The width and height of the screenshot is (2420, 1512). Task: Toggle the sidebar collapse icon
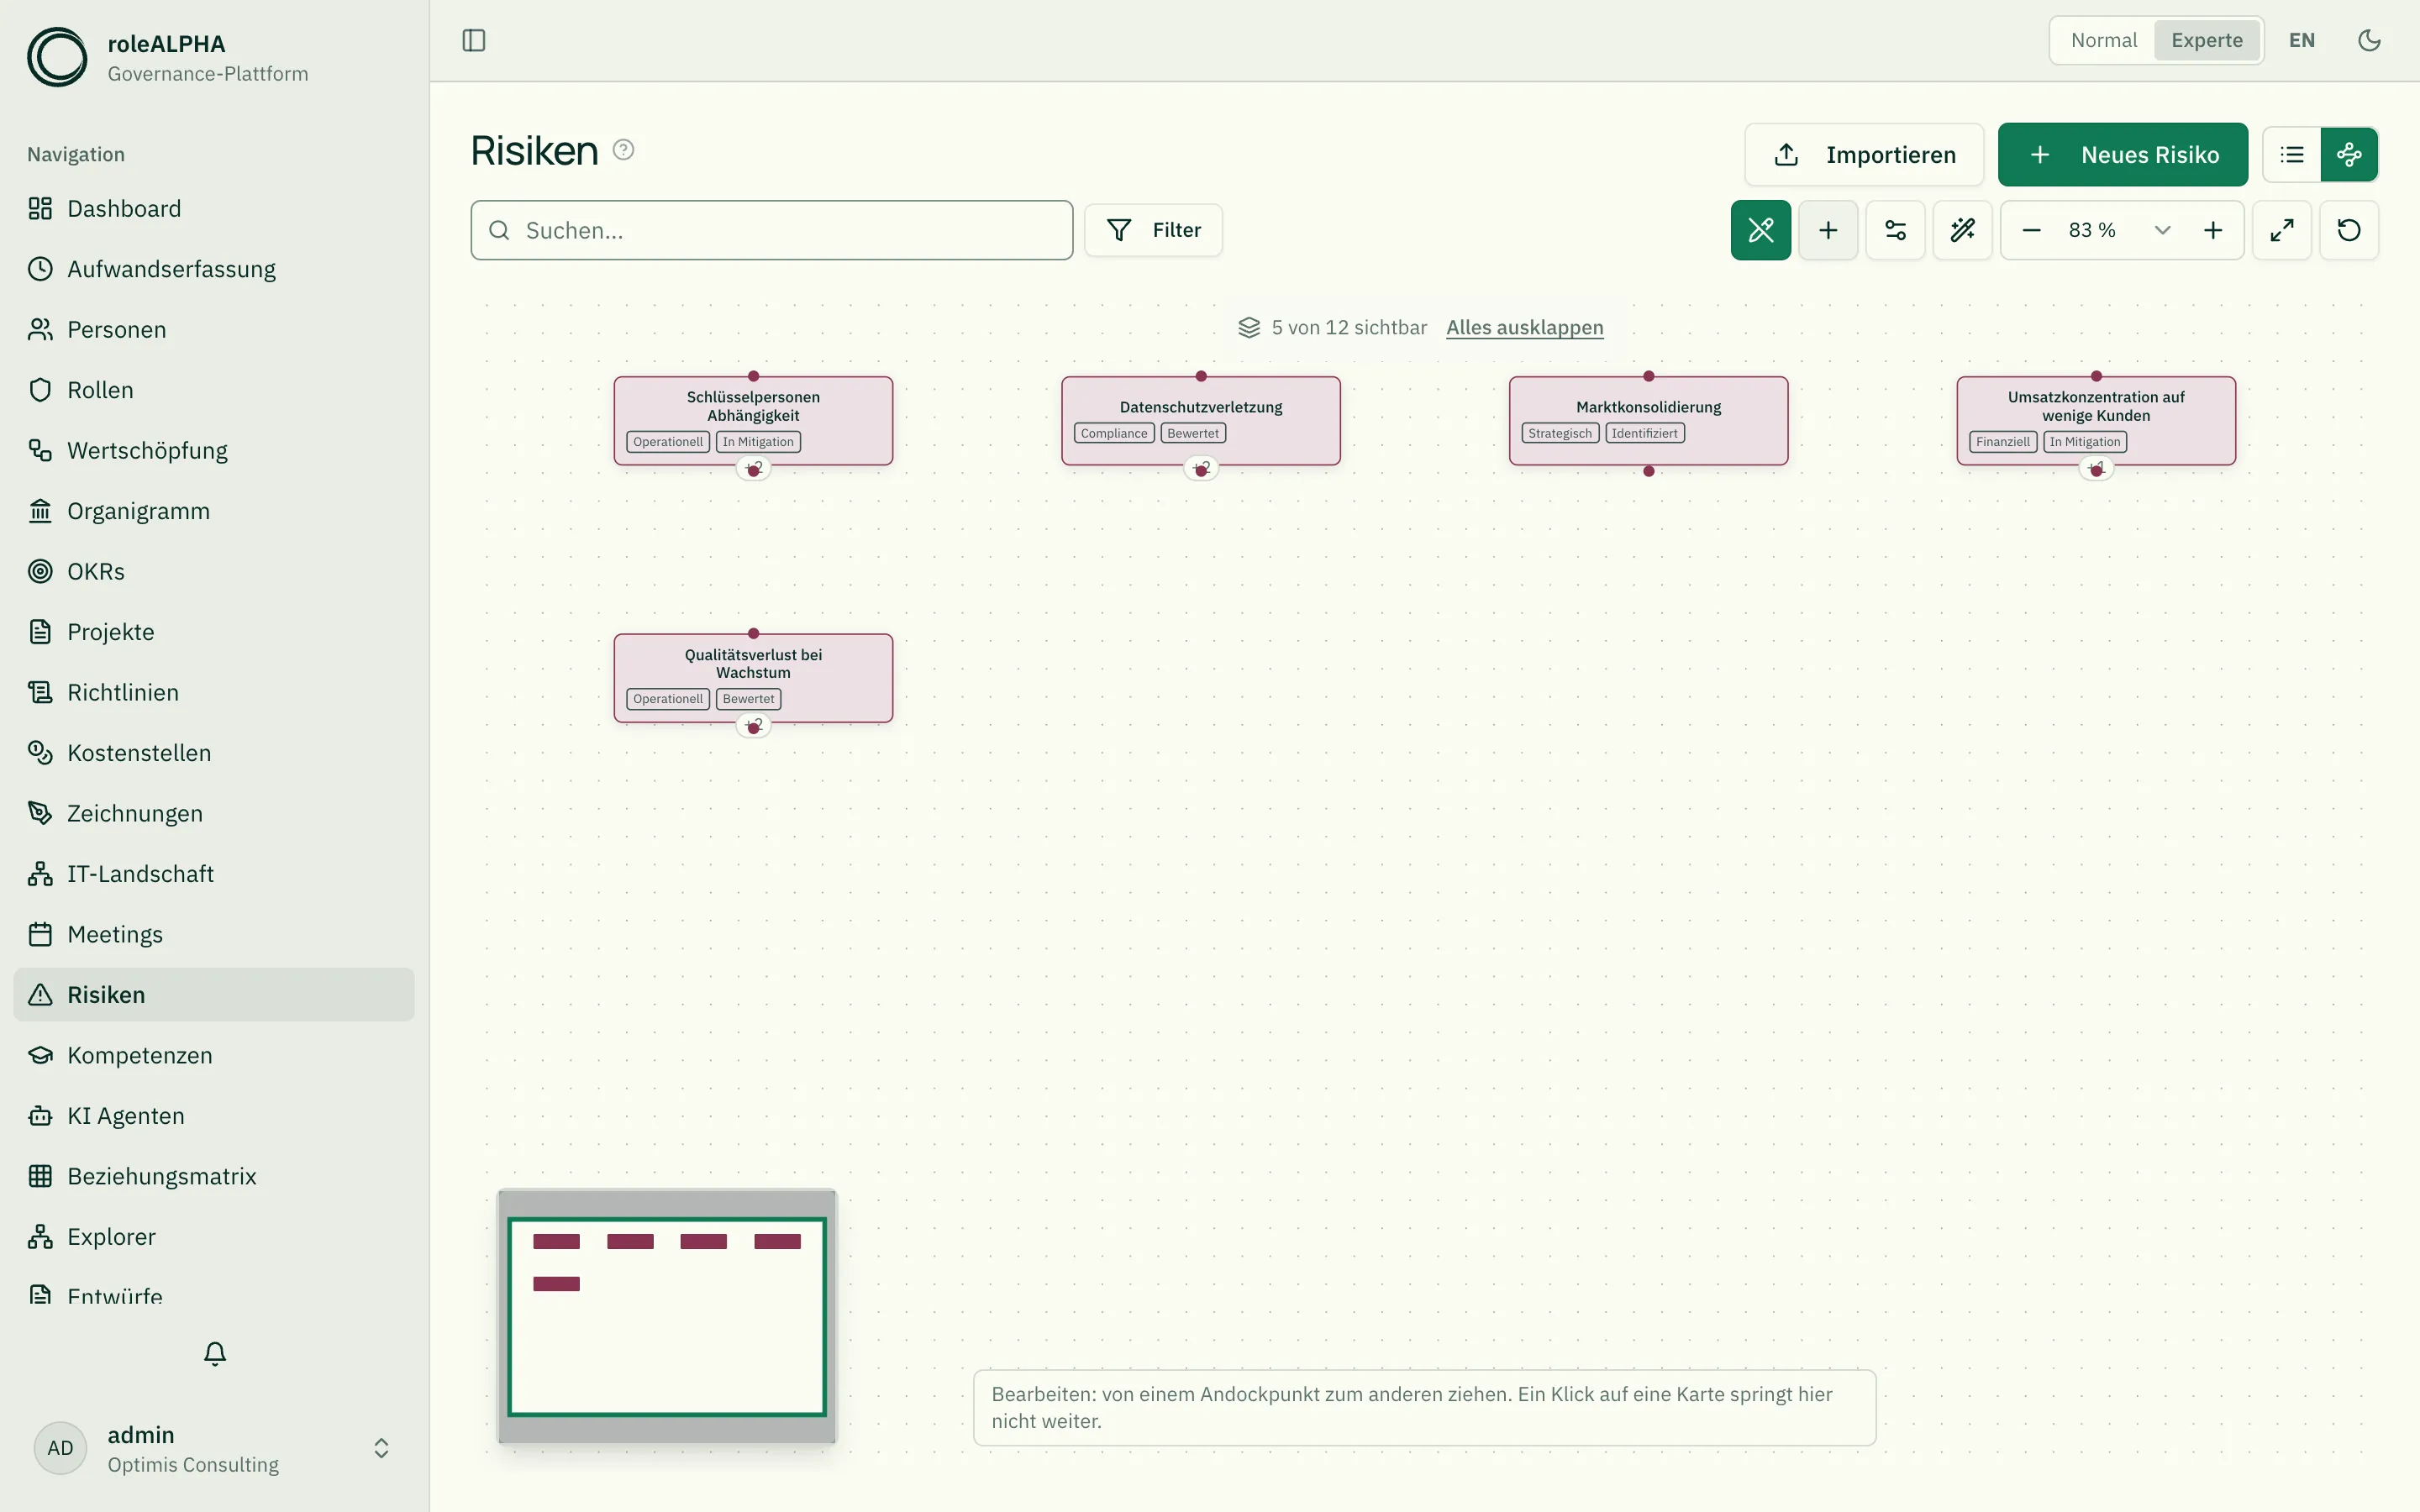[474, 40]
